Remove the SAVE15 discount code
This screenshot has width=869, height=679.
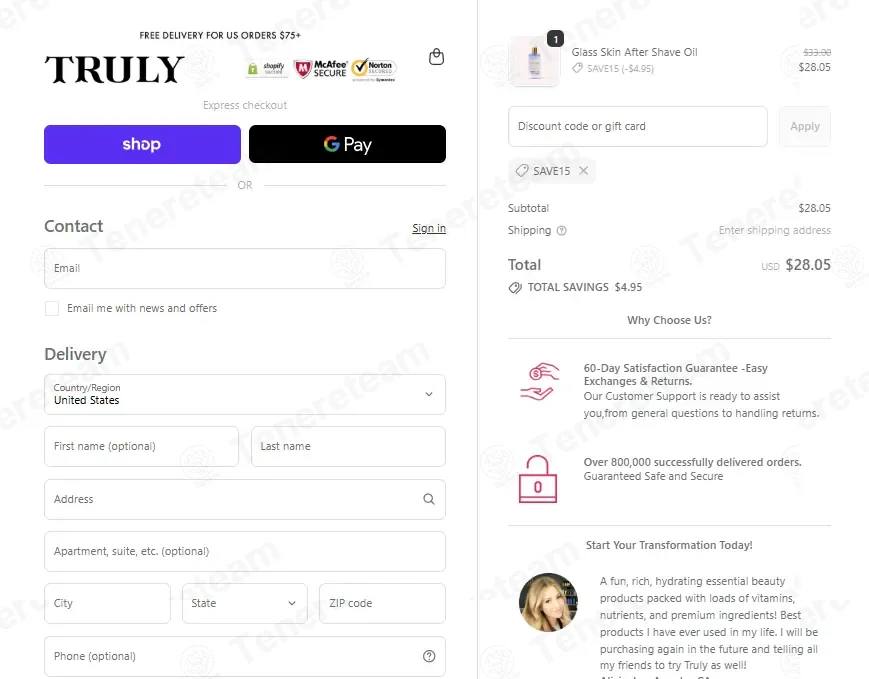pyautogui.click(x=584, y=171)
